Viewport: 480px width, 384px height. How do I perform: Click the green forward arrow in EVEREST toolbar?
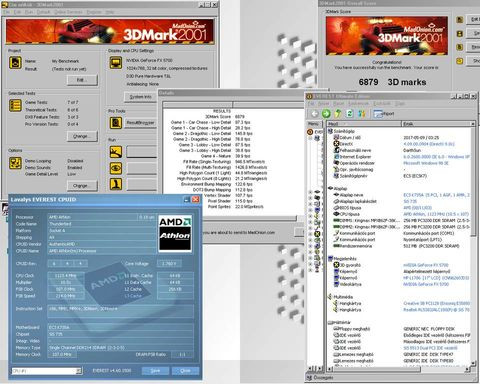pyautogui.click(x=326, y=113)
